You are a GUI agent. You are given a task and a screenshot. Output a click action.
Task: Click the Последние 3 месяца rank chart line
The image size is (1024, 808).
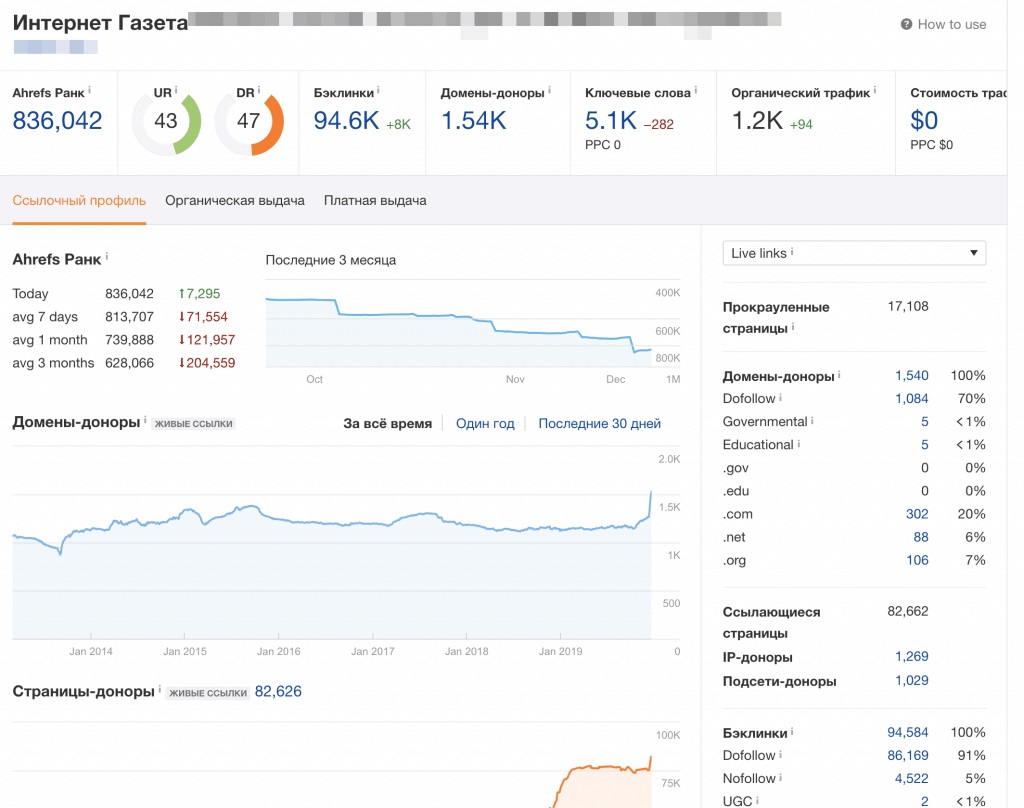tap(458, 325)
